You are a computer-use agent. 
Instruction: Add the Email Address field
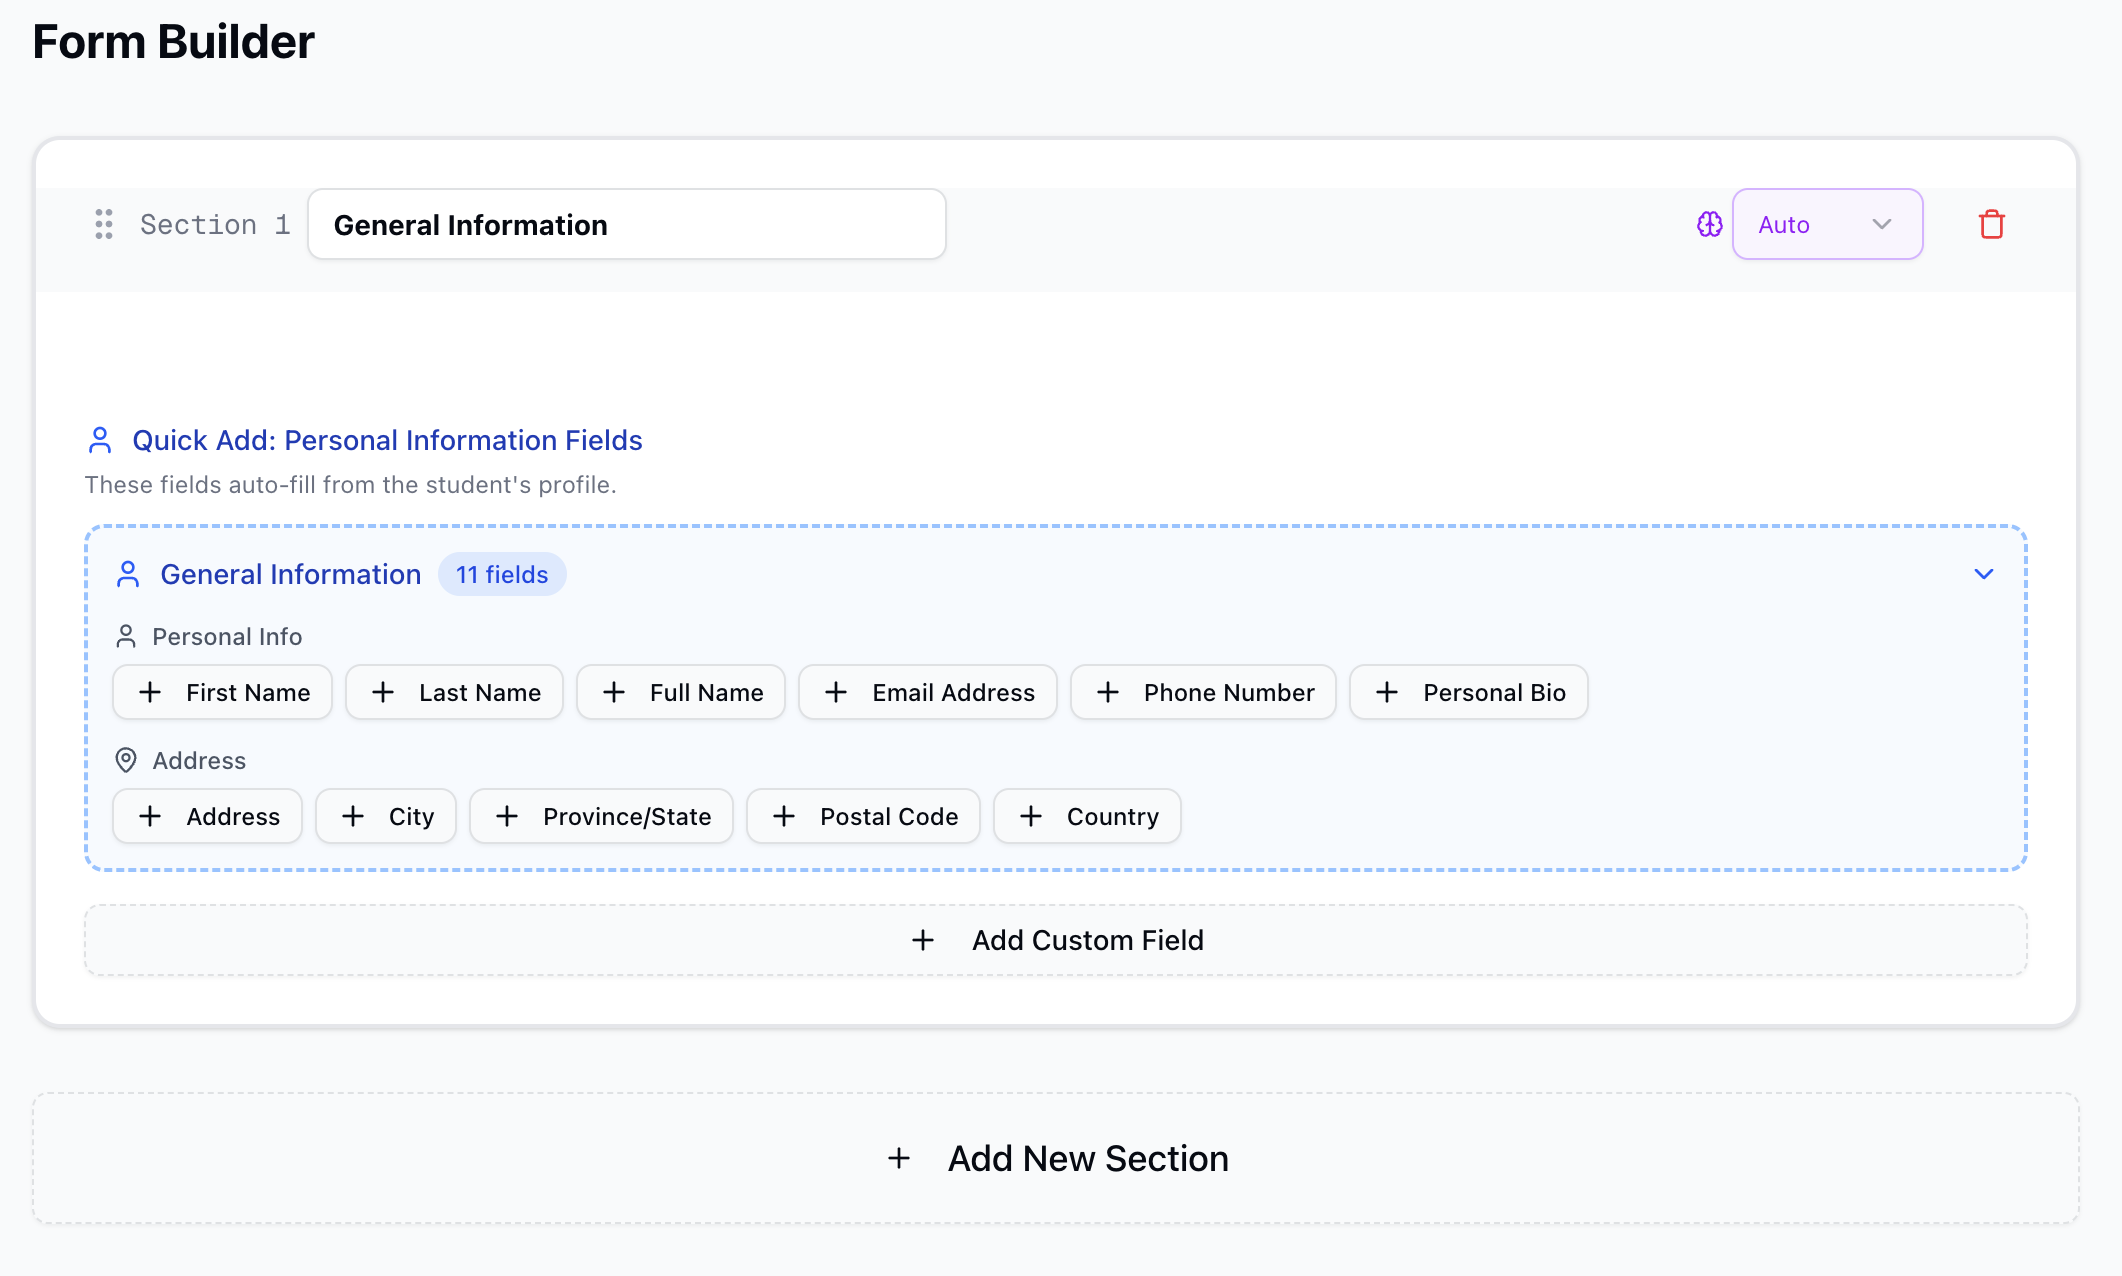pyautogui.click(x=927, y=691)
